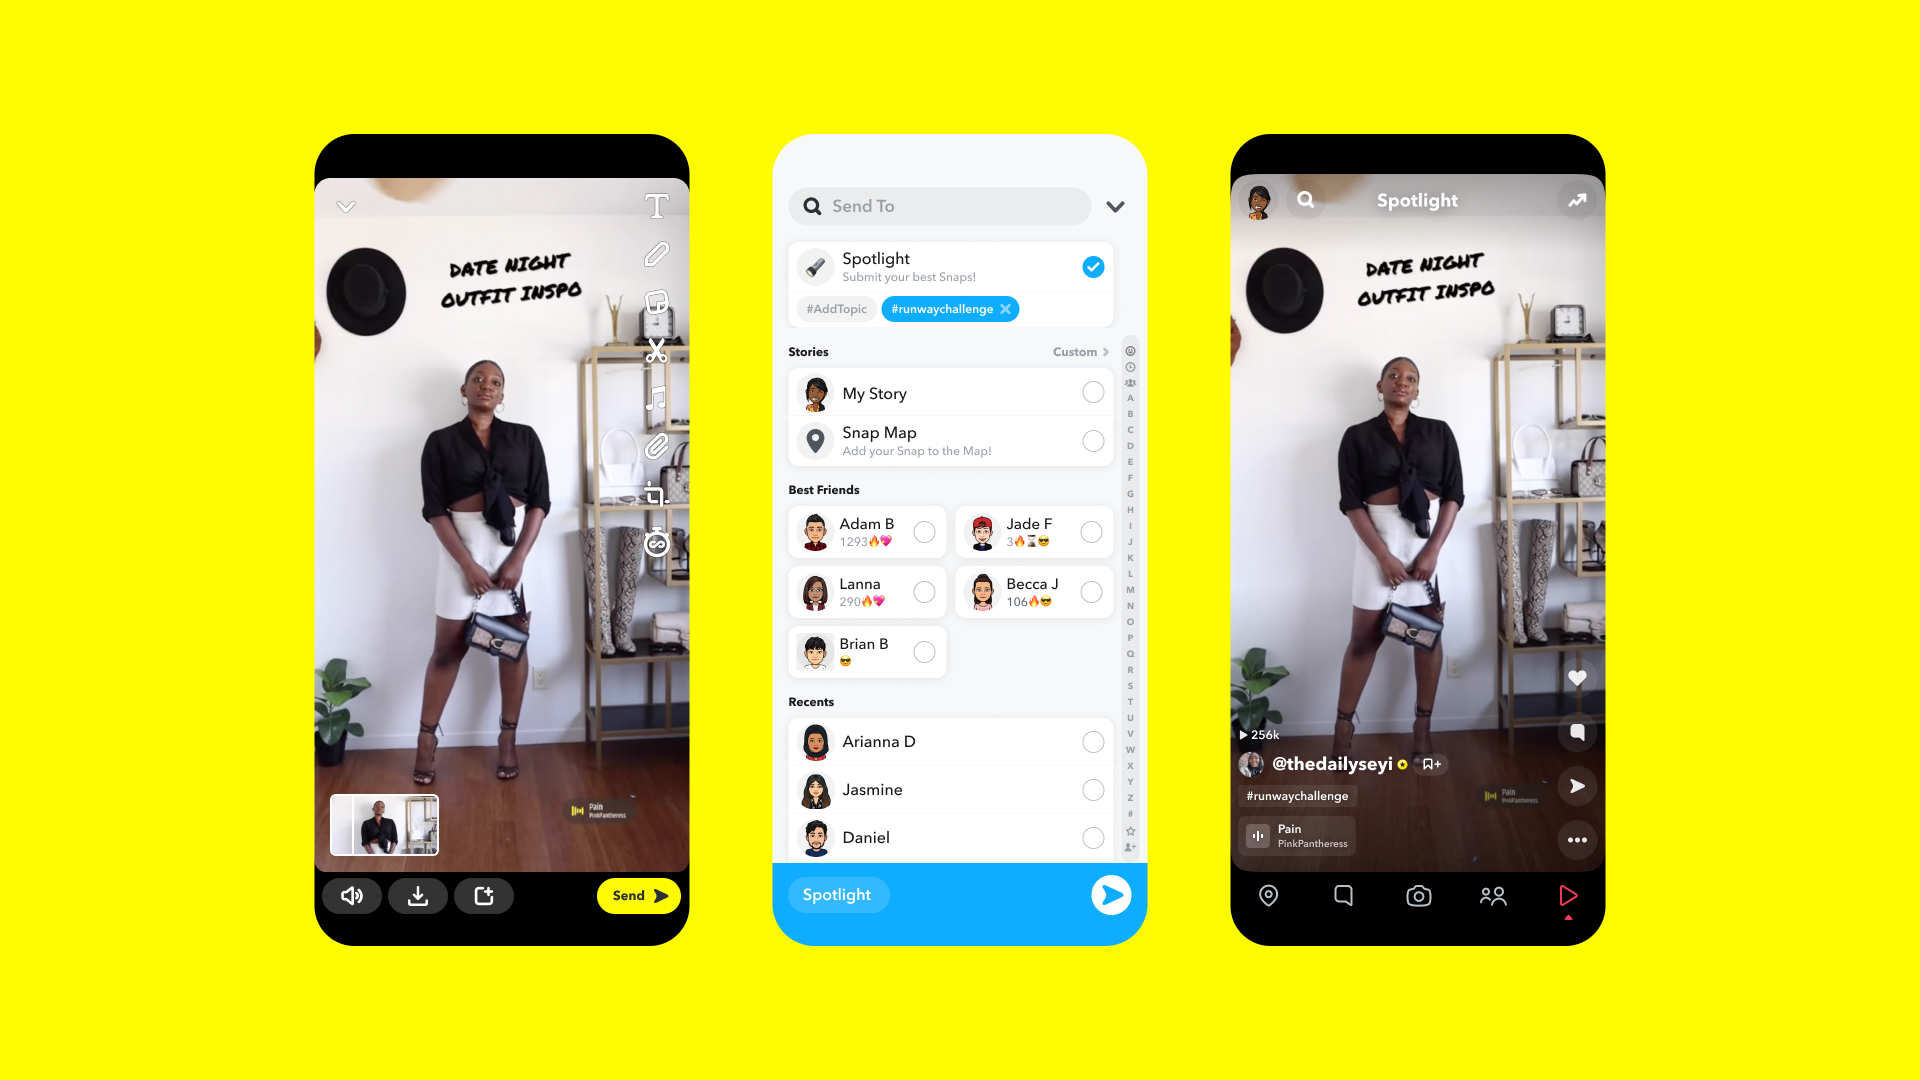Viewport: 1920px width, 1080px height.
Task: Expand the Send To dropdown arrow
Action: tap(1116, 207)
